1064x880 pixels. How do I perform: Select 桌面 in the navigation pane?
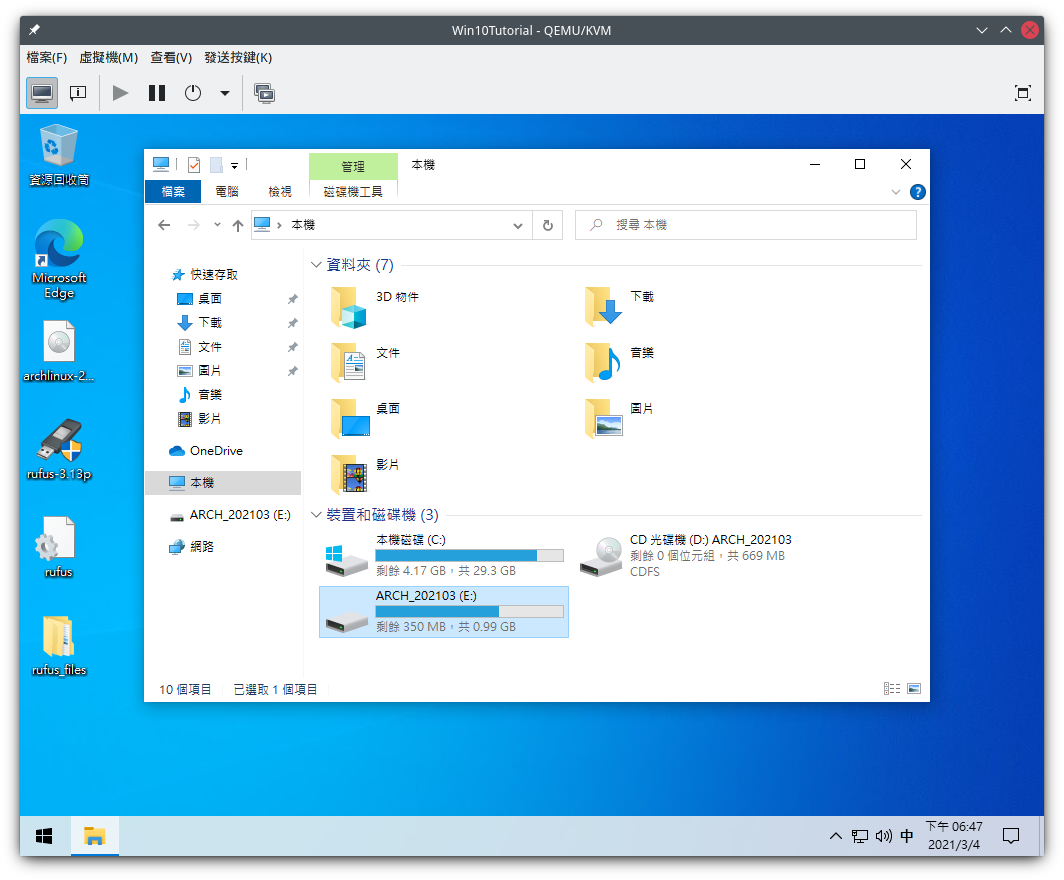click(210, 299)
